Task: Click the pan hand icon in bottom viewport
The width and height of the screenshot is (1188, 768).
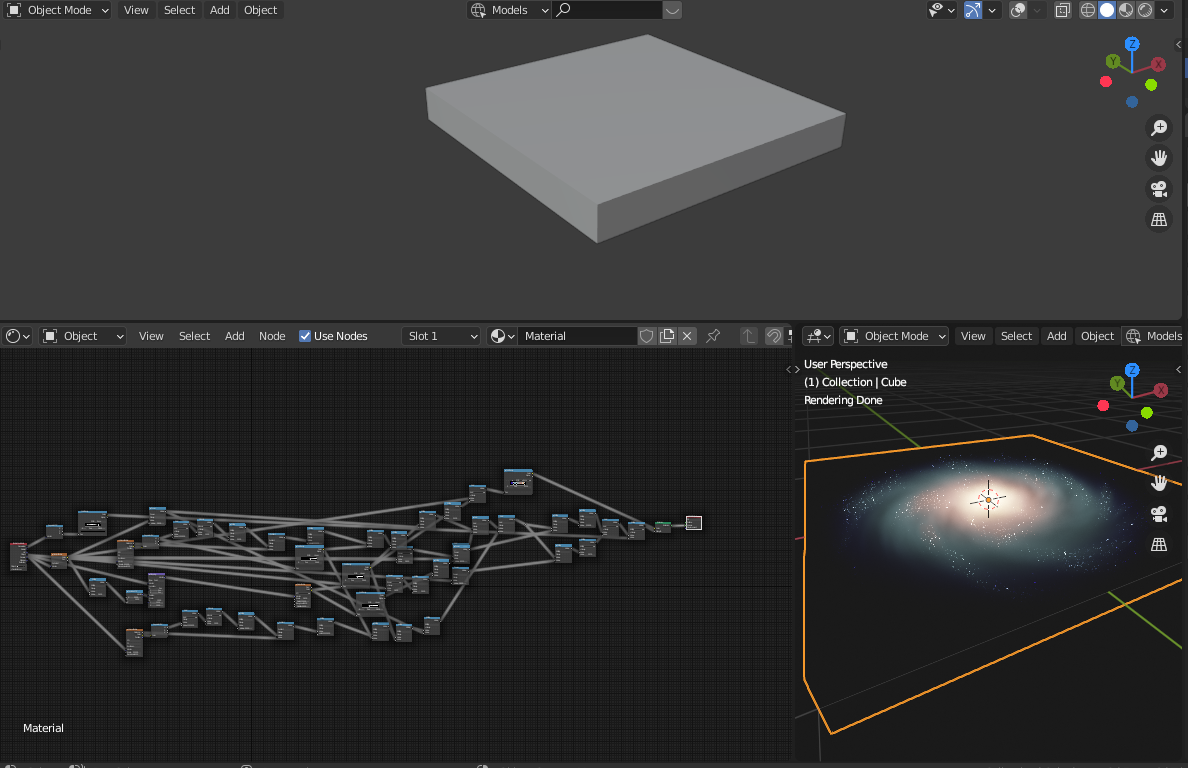Action: pyautogui.click(x=1159, y=483)
